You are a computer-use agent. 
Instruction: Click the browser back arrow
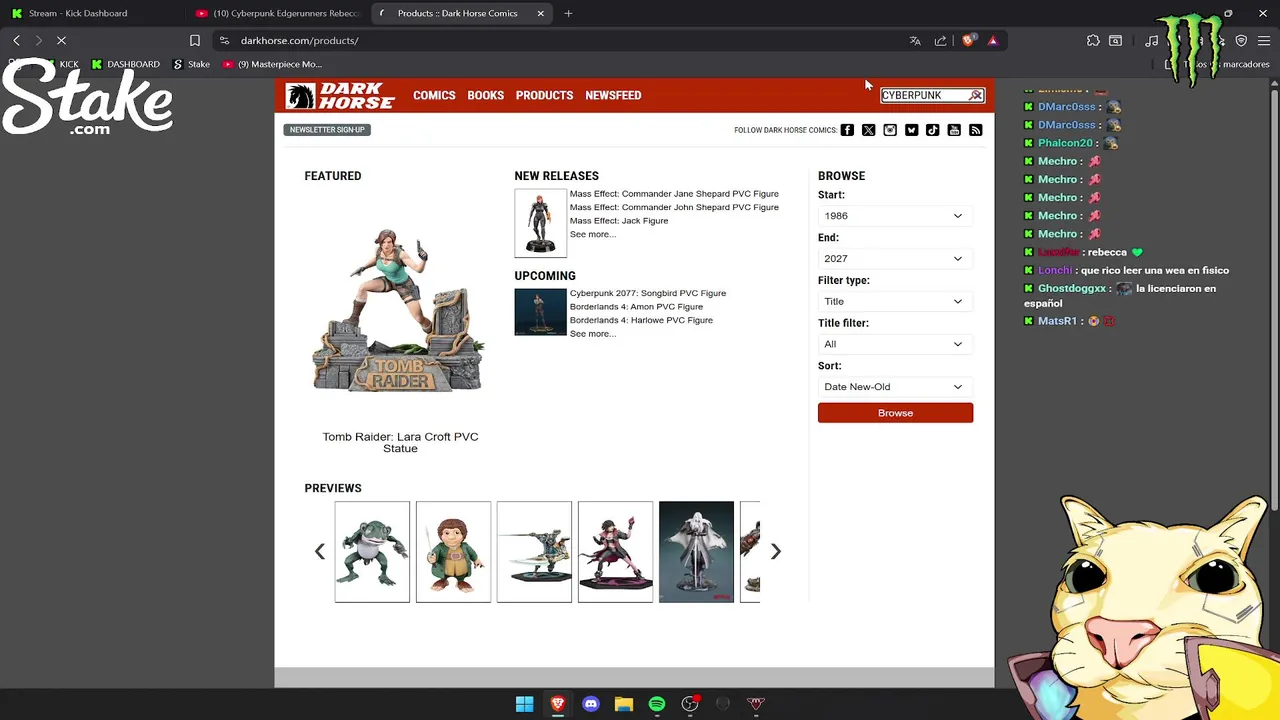coord(16,41)
